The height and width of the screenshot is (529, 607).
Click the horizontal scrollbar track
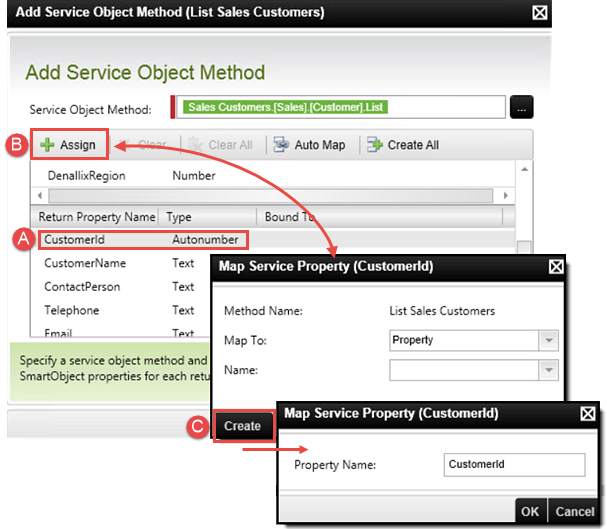(x=271, y=196)
